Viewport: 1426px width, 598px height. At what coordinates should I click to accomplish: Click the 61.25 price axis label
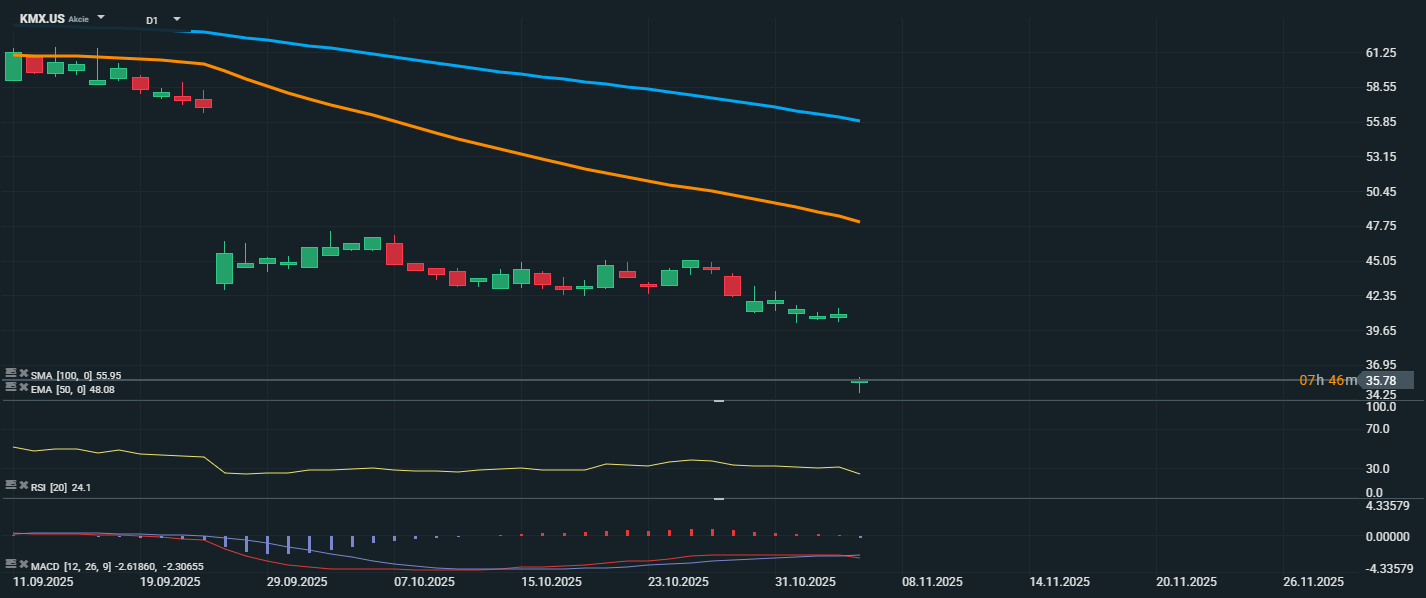[1381, 52]
